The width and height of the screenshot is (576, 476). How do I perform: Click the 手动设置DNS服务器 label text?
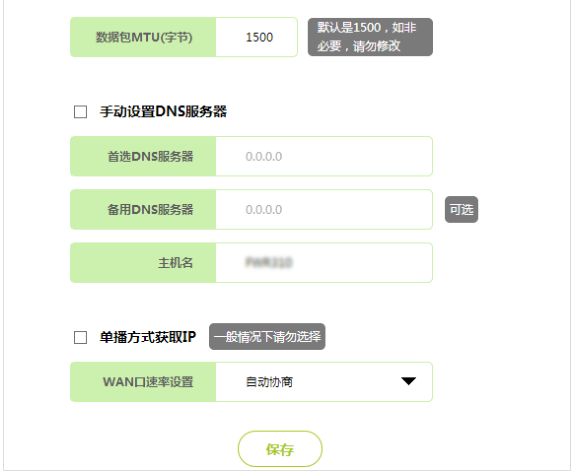[163, 112]
